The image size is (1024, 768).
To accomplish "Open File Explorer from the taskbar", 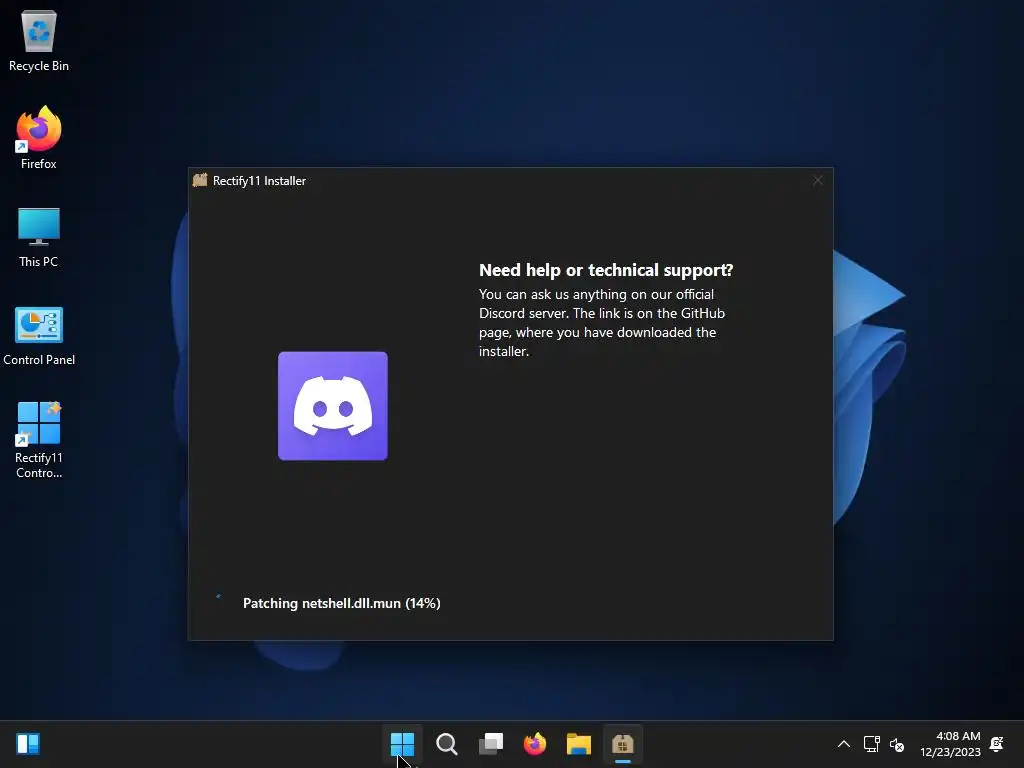I will [579, 744].
